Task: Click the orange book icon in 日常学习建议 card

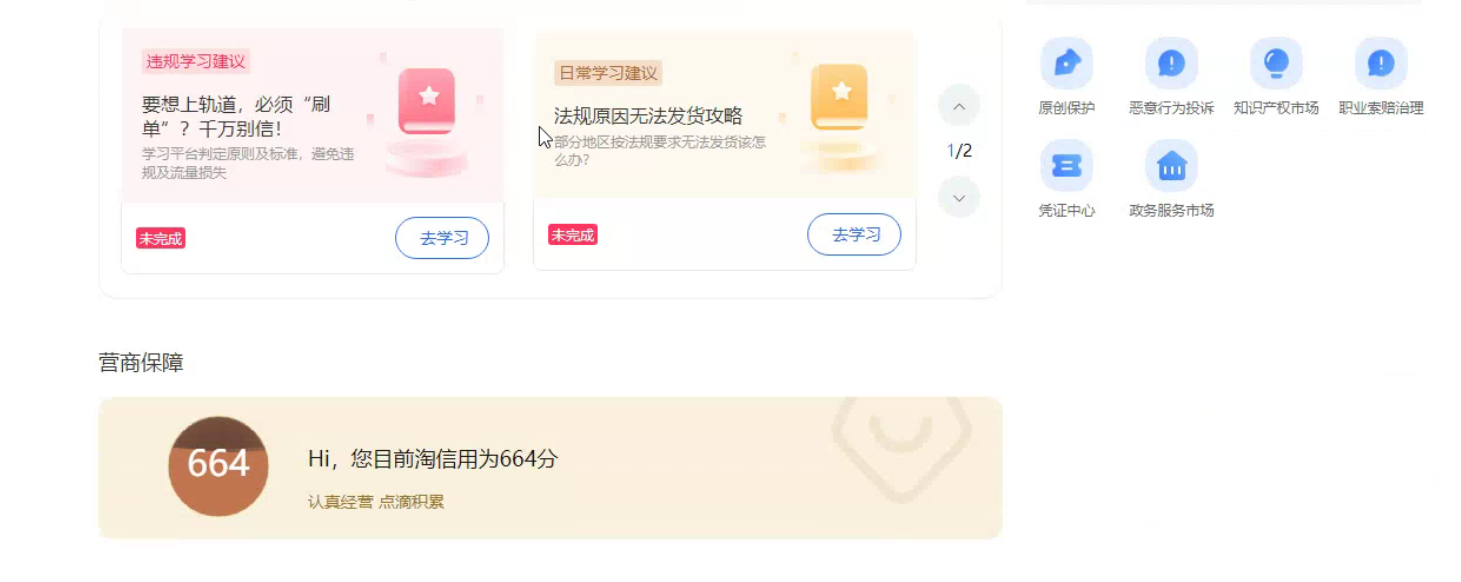Action: pyautogui.click(x=839, y=97)
